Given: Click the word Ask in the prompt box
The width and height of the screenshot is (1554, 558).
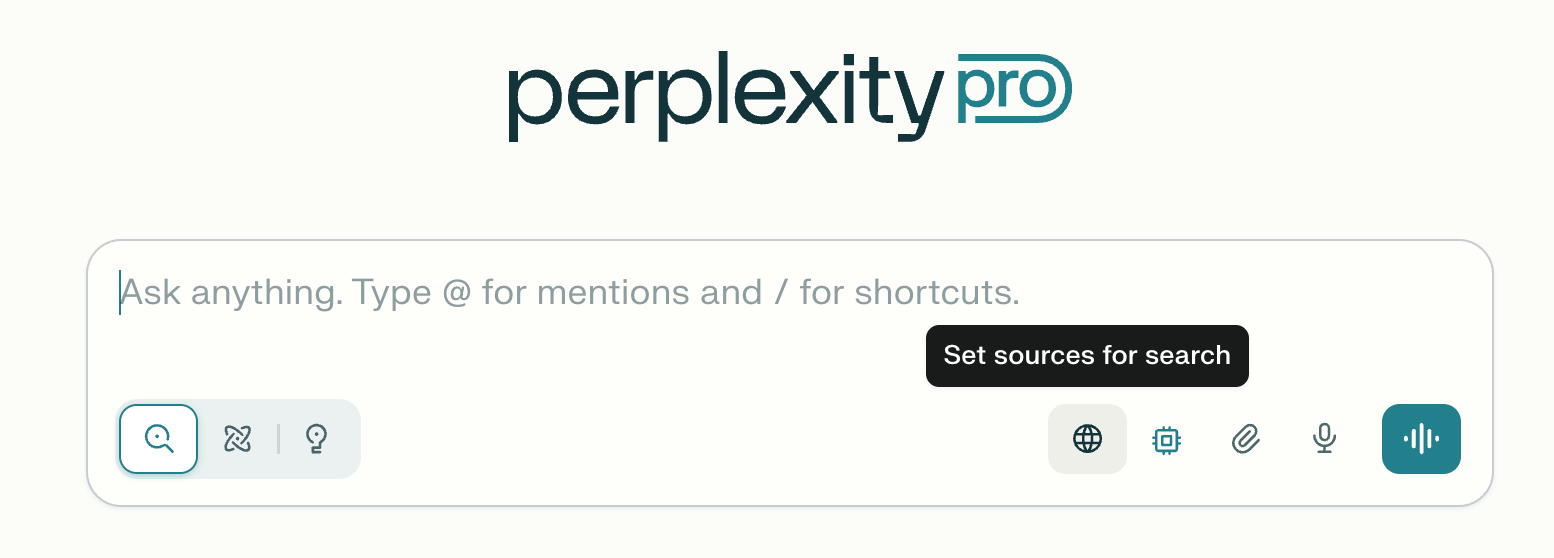Looking at the screenshot, I should [151, 293].
